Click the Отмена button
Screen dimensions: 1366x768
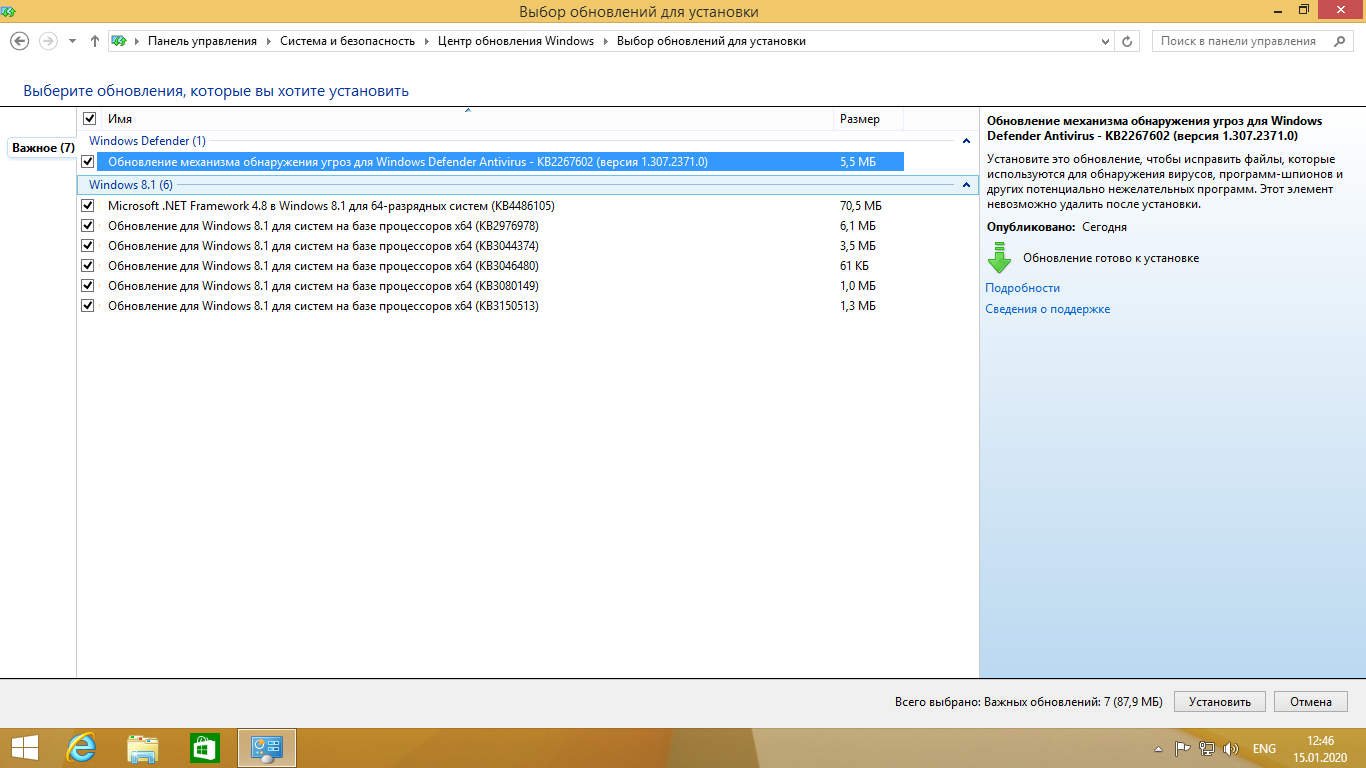[1311, 702]
